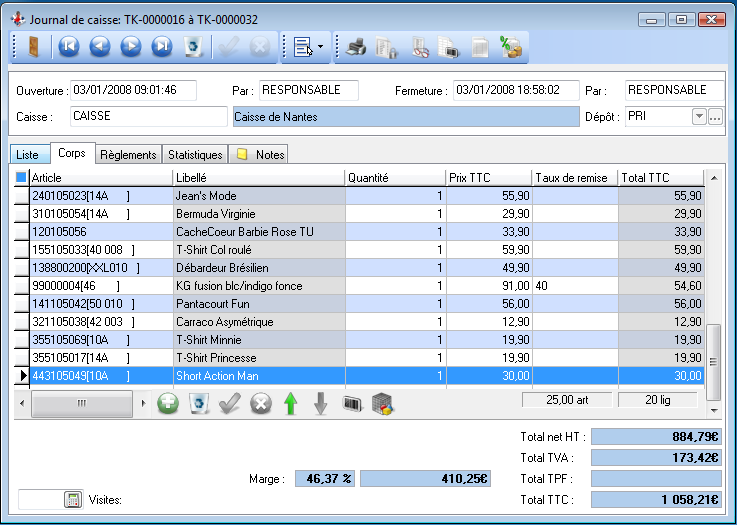Go to the first record
Screen dimensions: 737x525
pos(69,47)
